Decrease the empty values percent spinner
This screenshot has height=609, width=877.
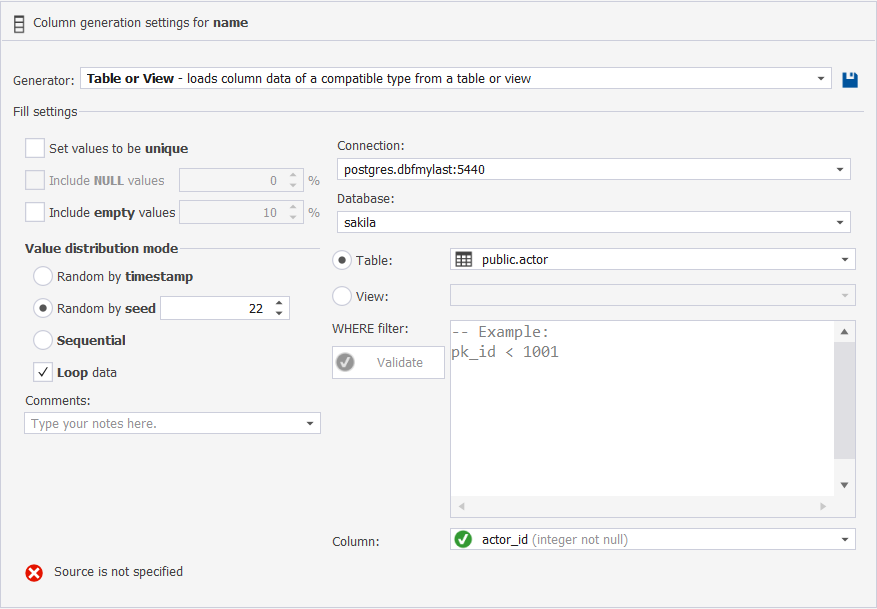[x=293, y=218]
